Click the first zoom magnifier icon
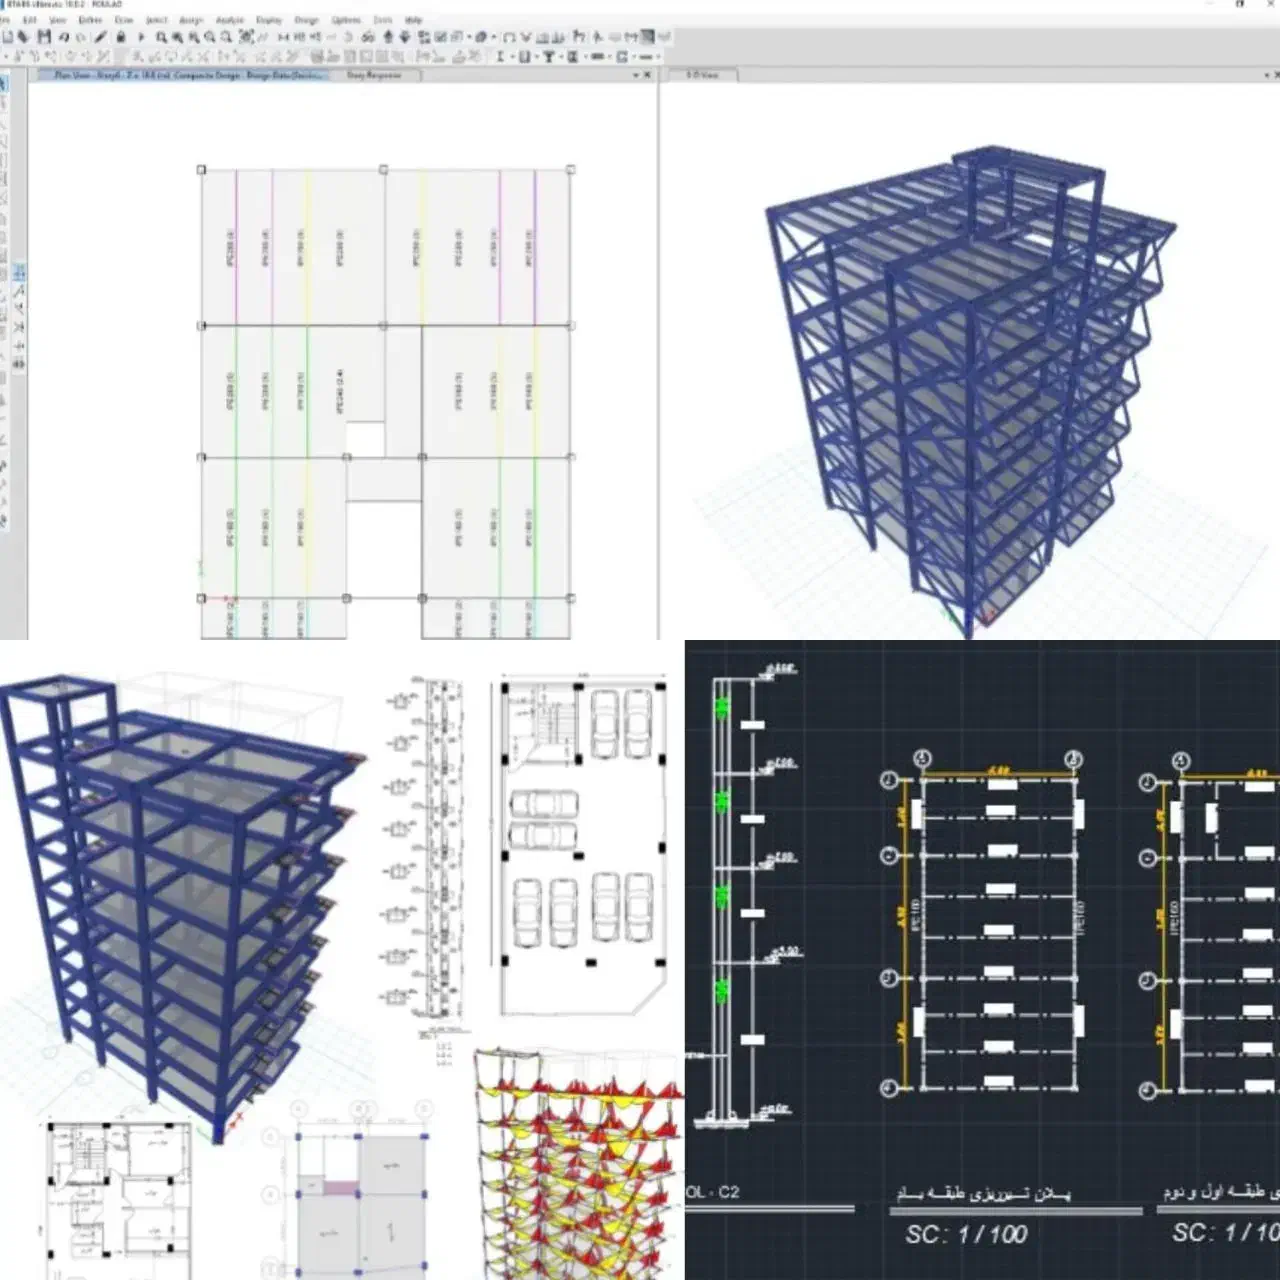 [x=161, y=37]
